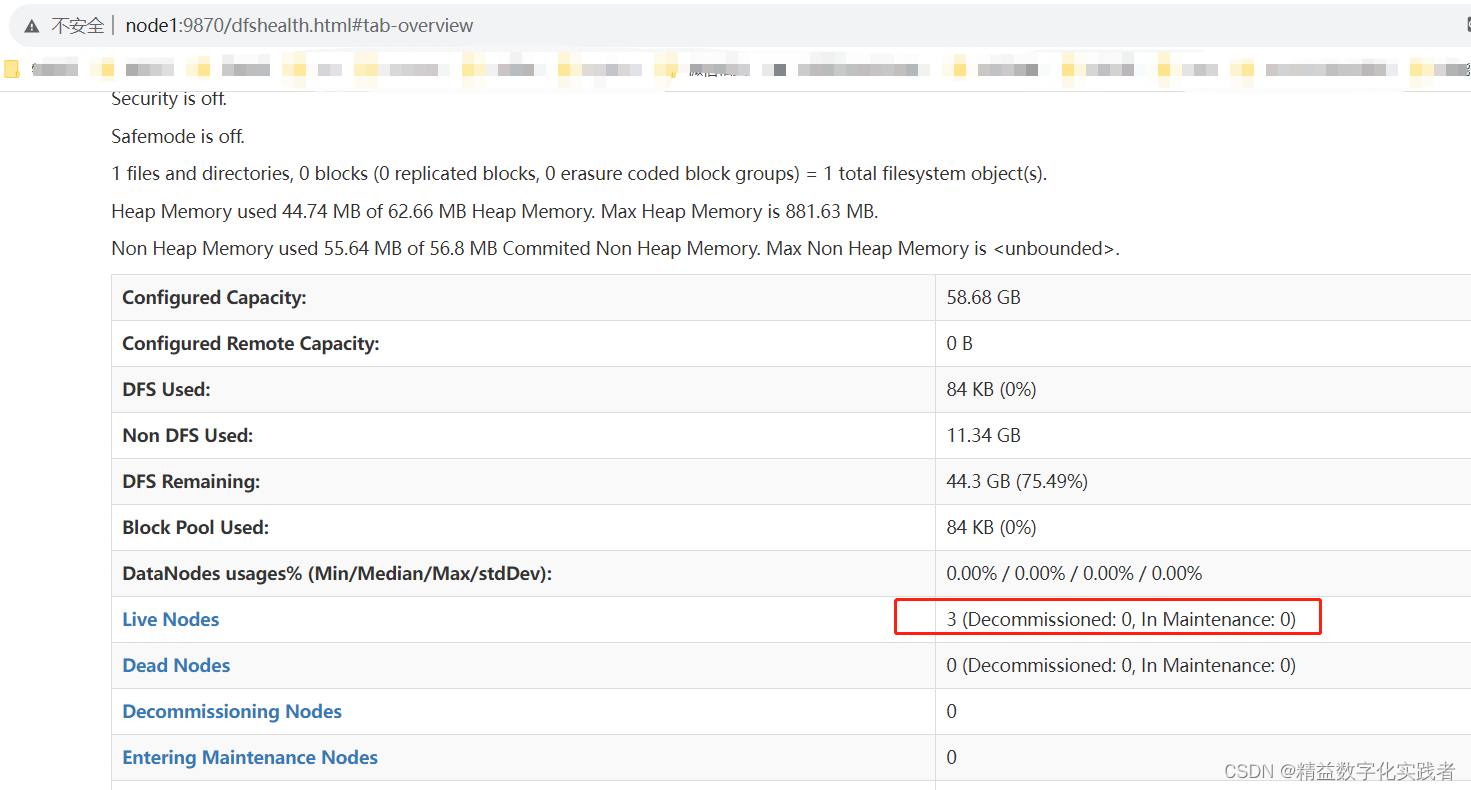Select the Configured Capacity value 58.68 GB
Viewport: 1471px width, 790px height.
(984, 297)
